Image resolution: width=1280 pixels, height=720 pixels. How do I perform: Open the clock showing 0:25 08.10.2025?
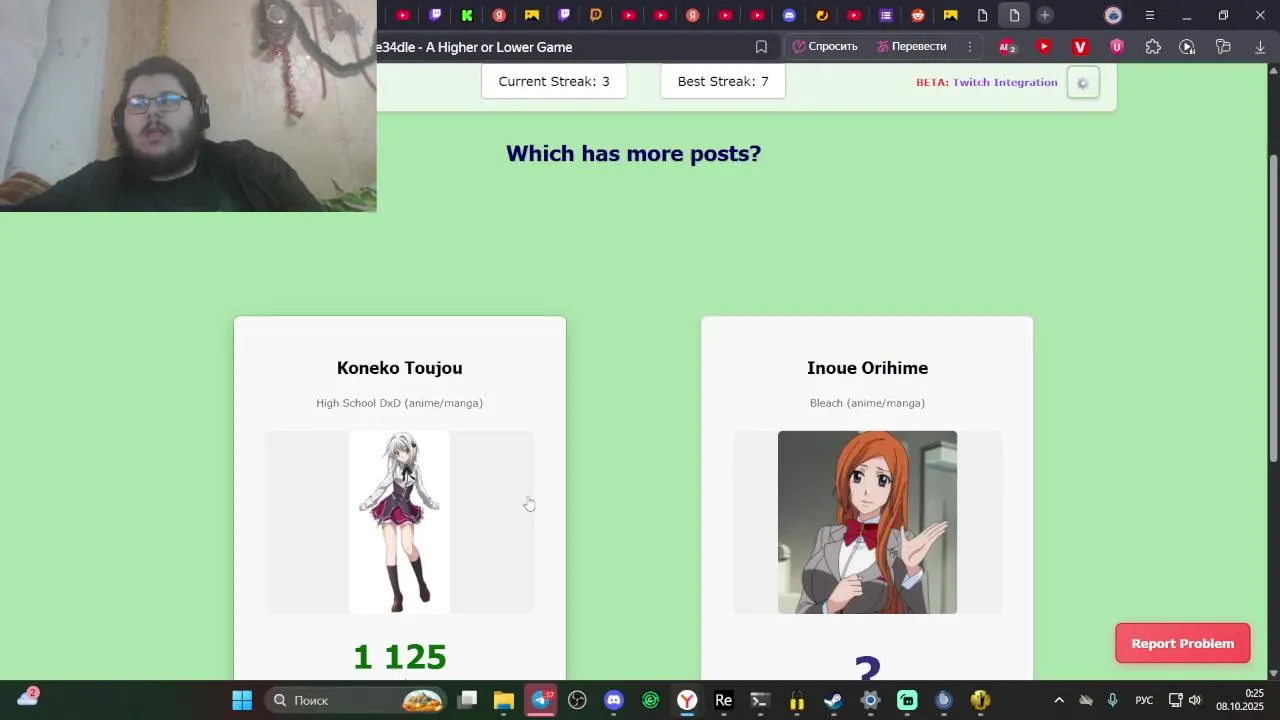tap(1240, 700)
